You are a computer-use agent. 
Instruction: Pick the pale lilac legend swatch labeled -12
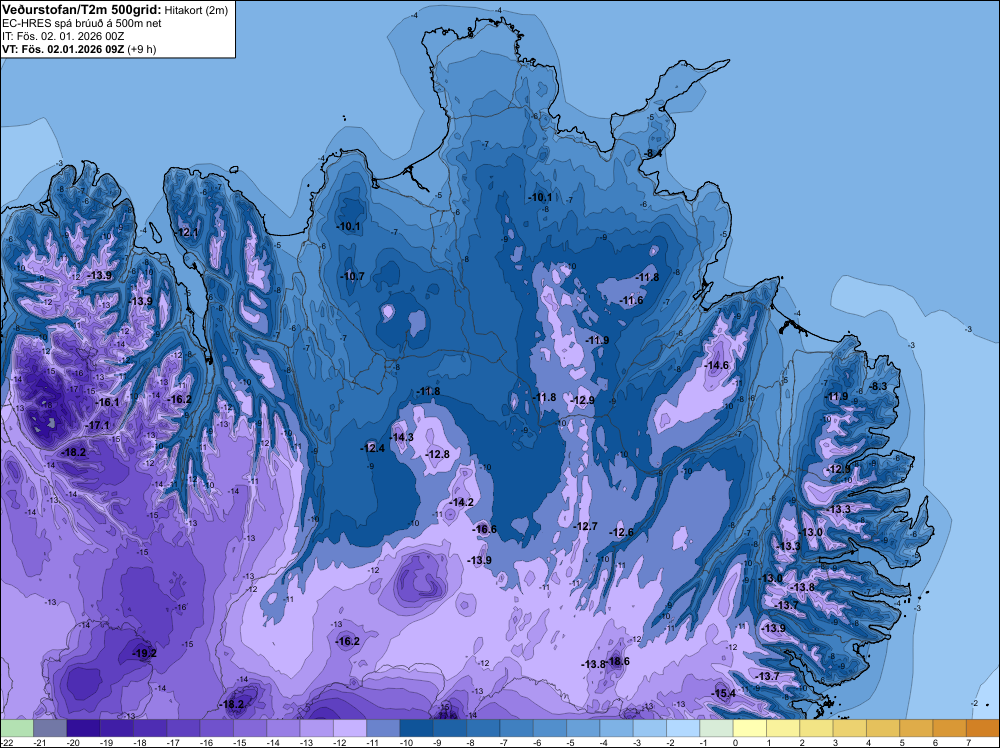tap(349, 728)
